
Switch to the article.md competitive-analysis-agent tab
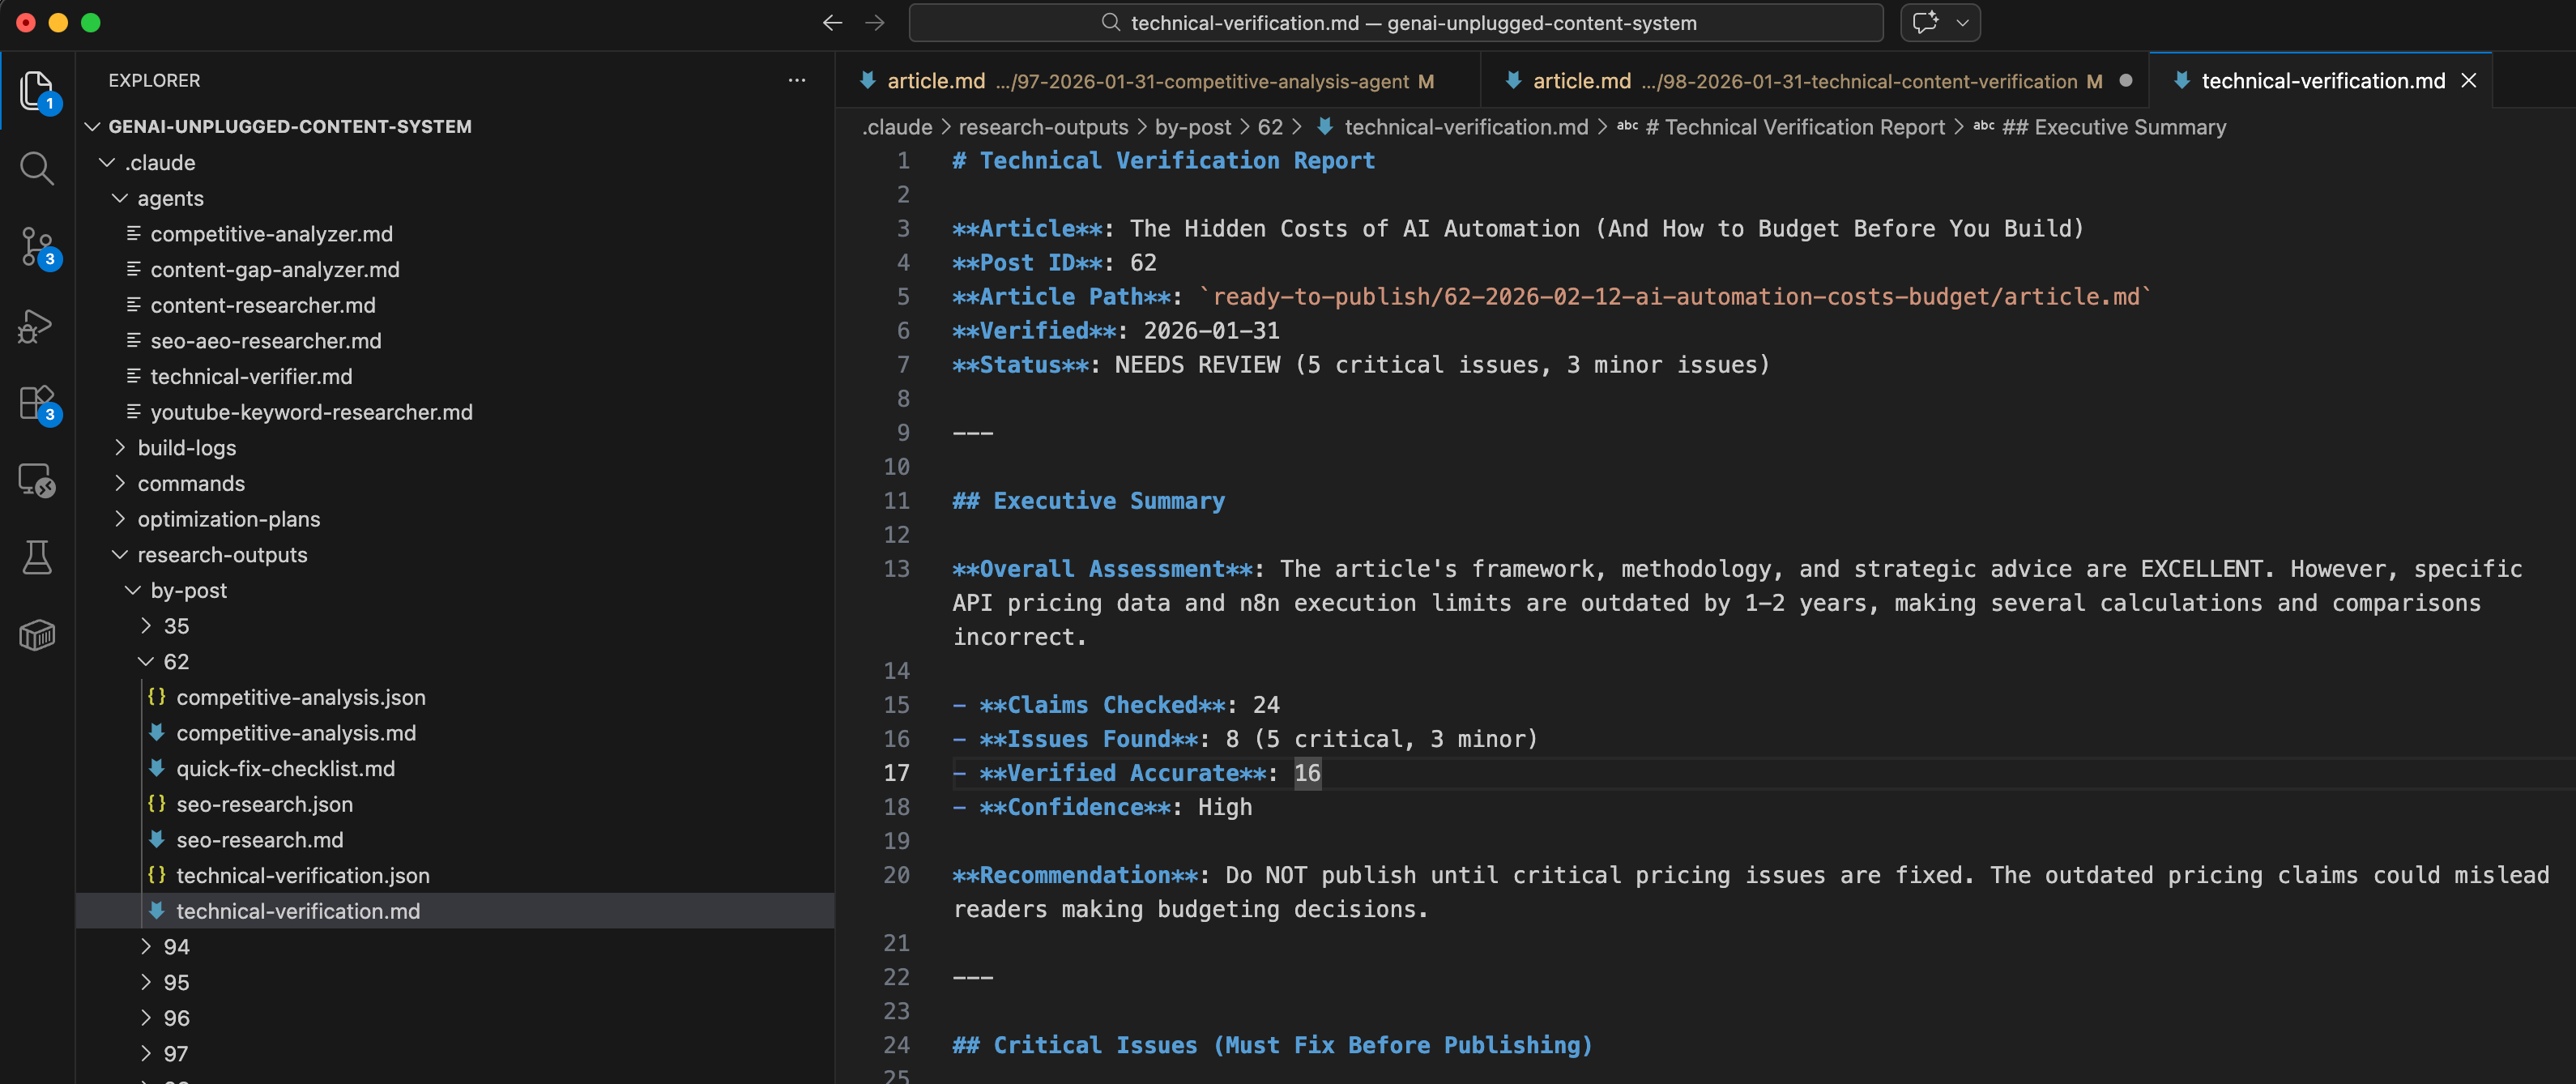1147,81
